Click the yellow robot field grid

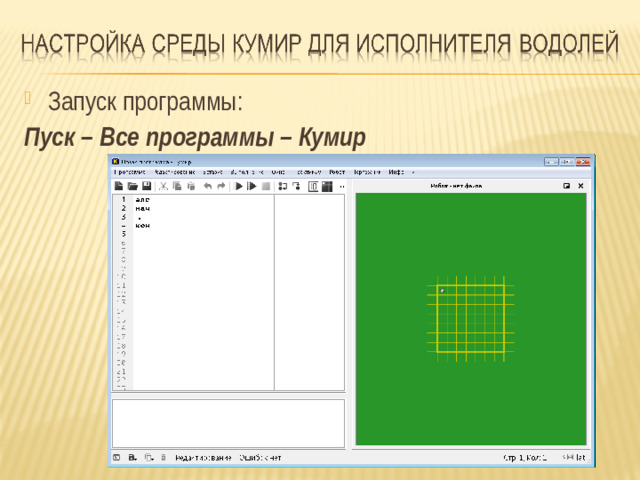(x=471, y=319)
